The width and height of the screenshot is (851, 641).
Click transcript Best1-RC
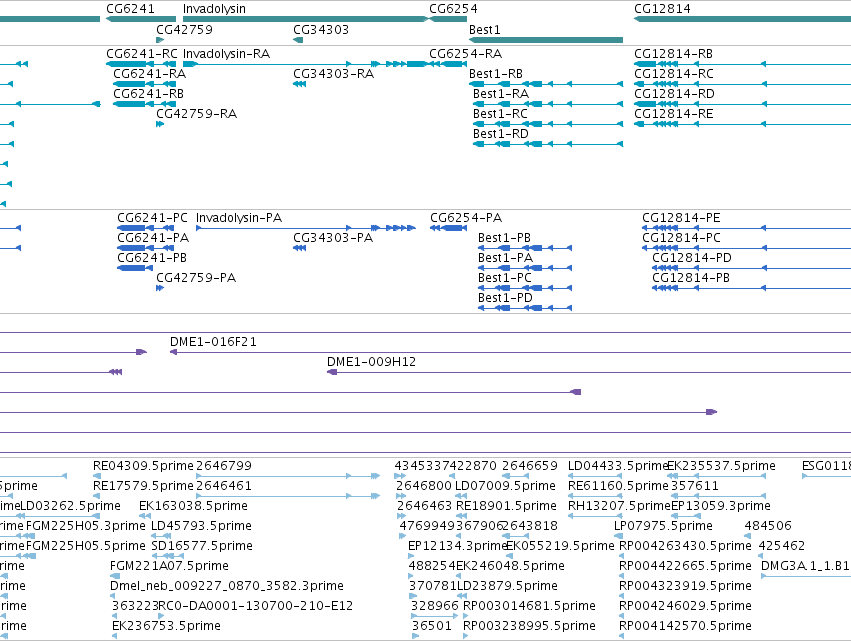[x=500, y=114]
